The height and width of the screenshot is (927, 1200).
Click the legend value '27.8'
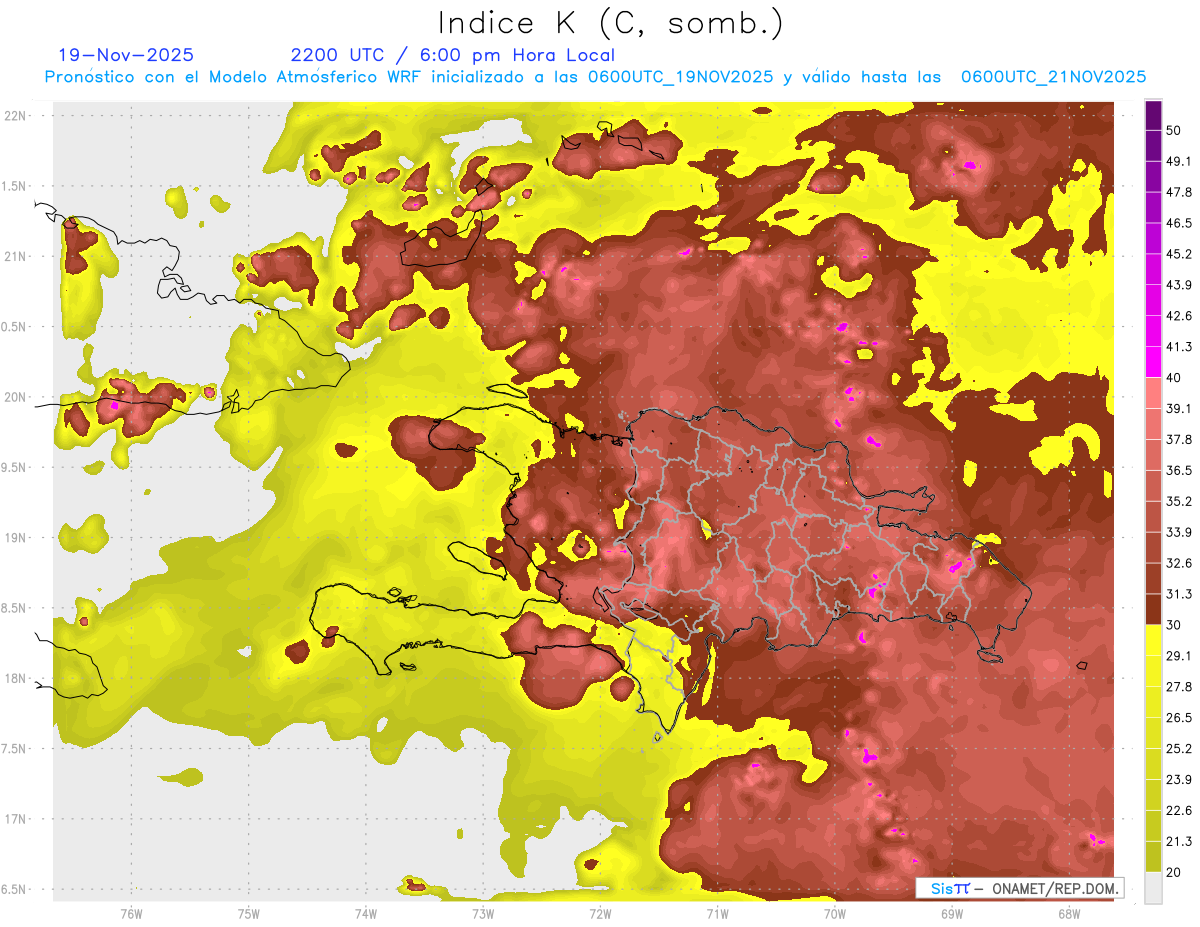pos(1179,686)
